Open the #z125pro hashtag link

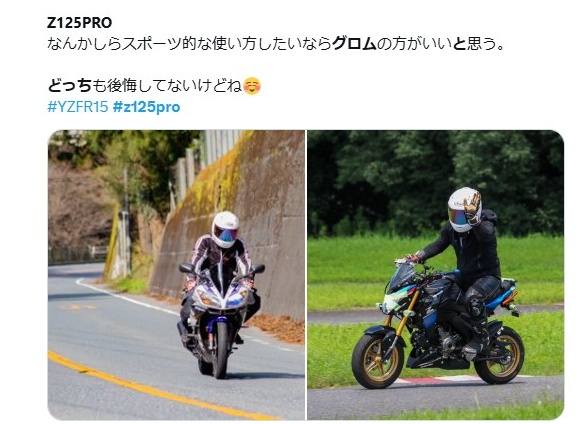click(146, 107)
